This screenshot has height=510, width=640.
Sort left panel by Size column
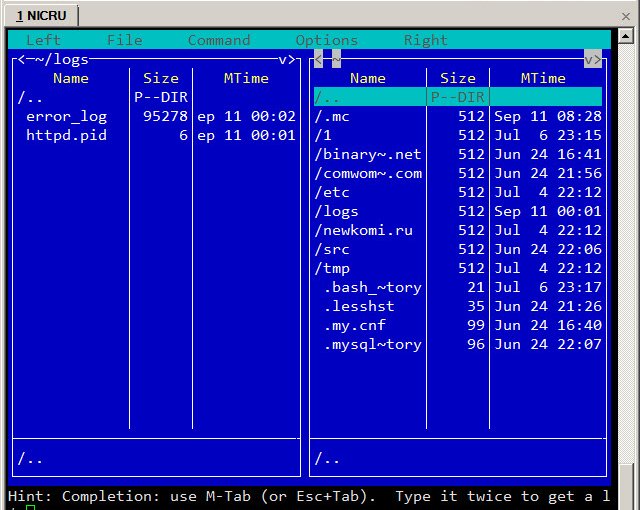pos(160,78)
